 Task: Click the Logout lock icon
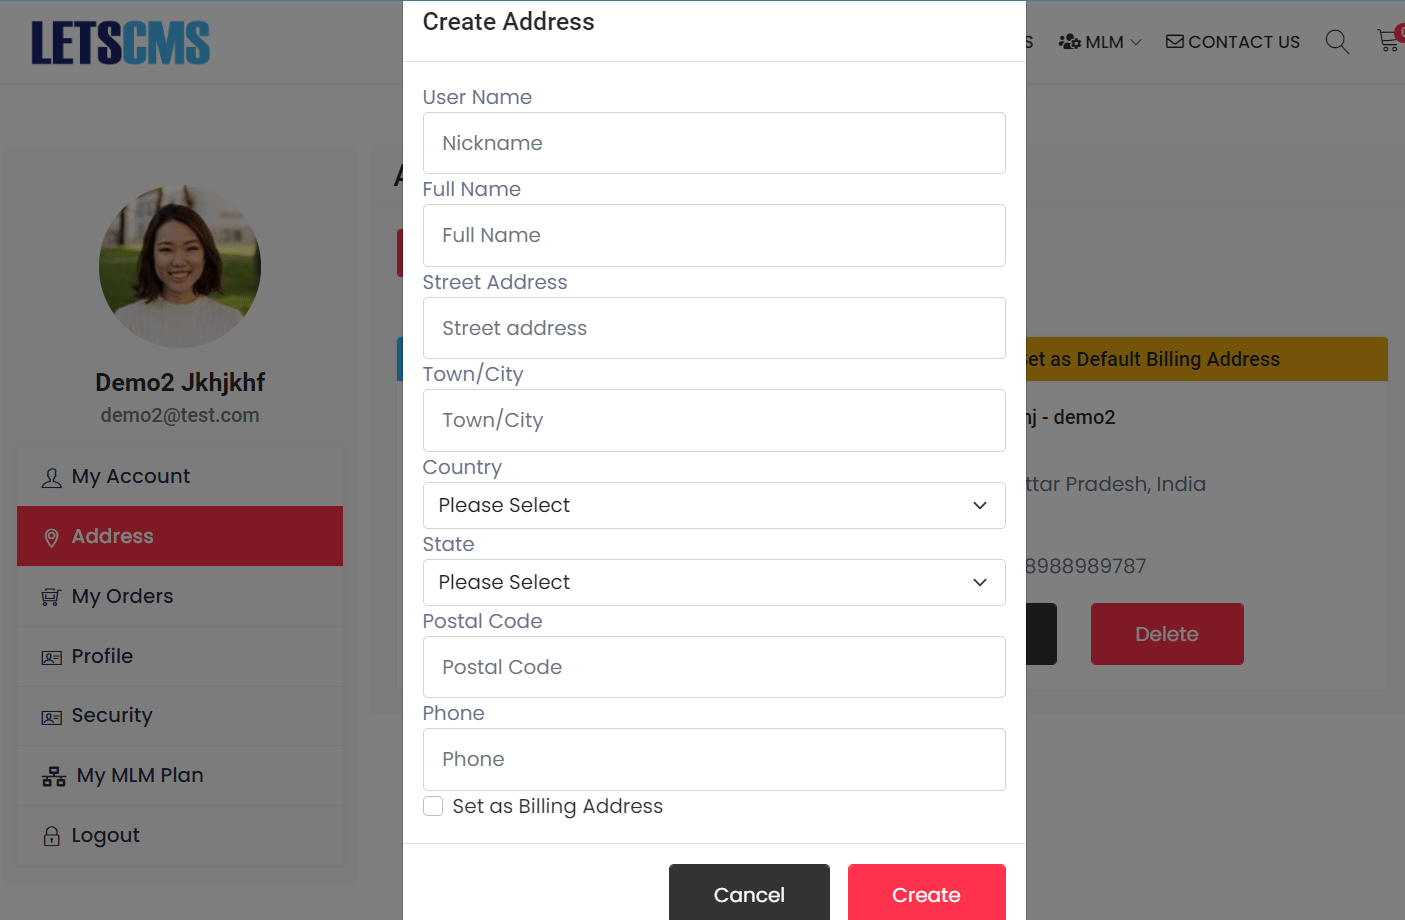pyautogui.click(x=52, y=836)
